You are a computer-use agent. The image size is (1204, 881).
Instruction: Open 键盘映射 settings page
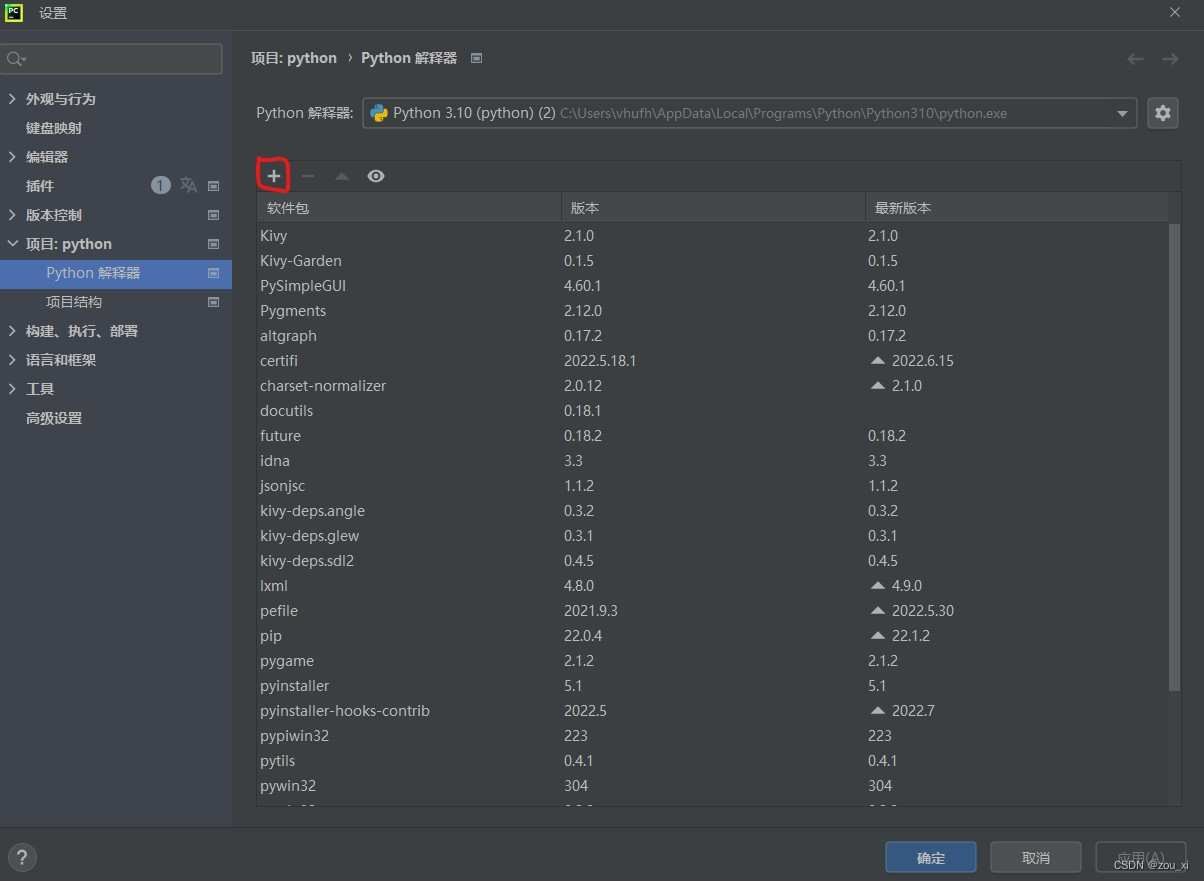pyautogui.click(x=54, y=128)
